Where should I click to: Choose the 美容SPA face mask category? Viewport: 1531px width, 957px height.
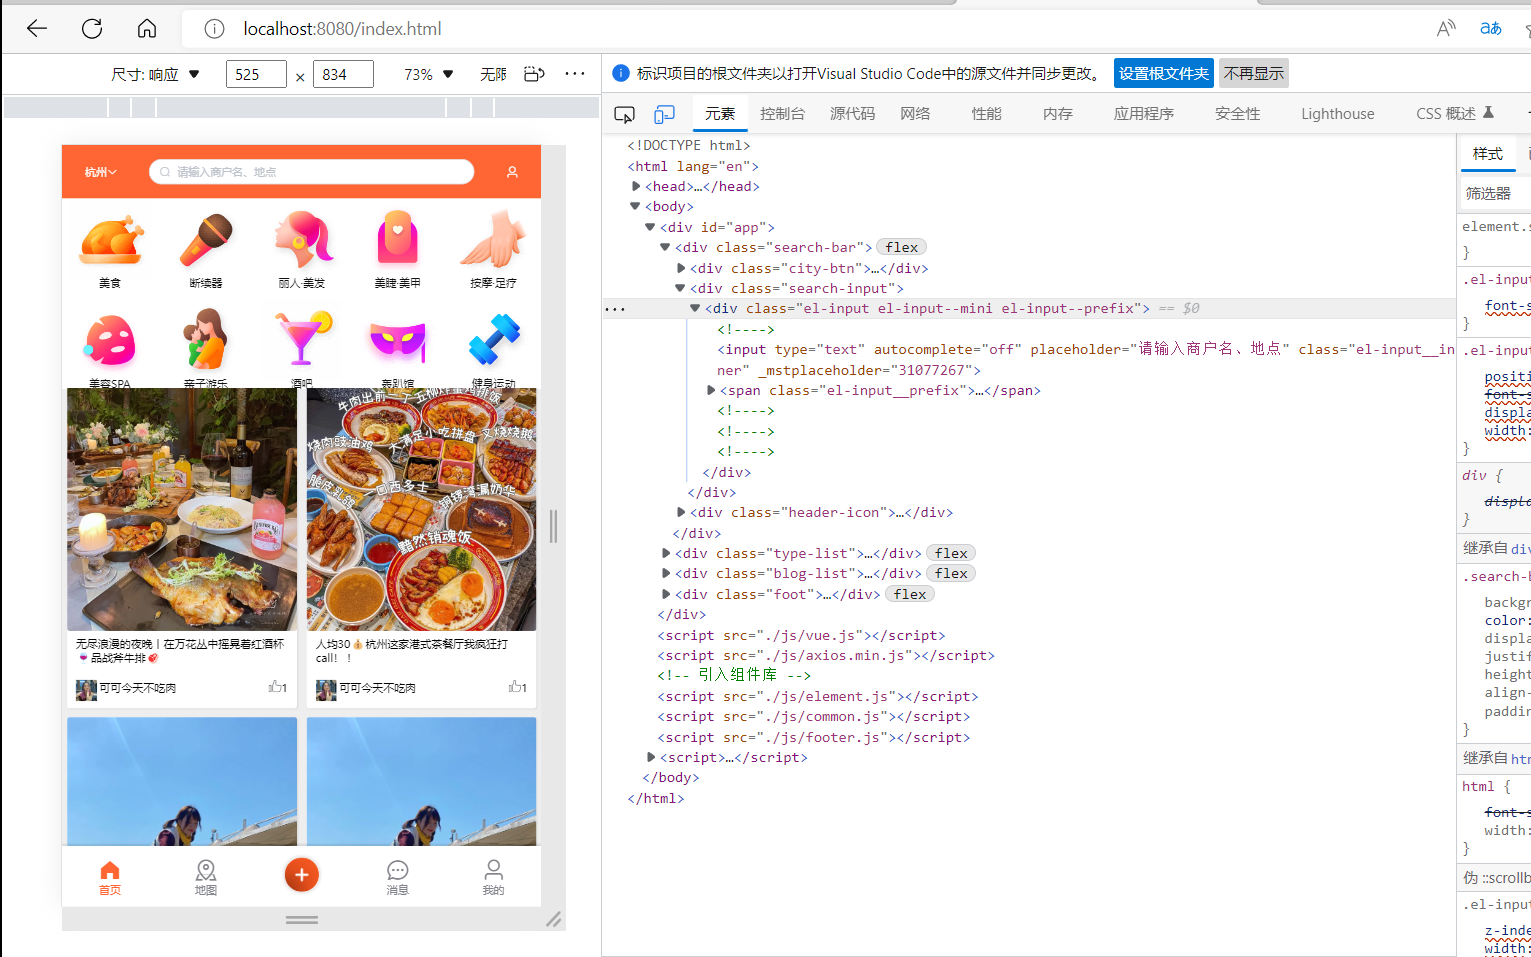110,349
